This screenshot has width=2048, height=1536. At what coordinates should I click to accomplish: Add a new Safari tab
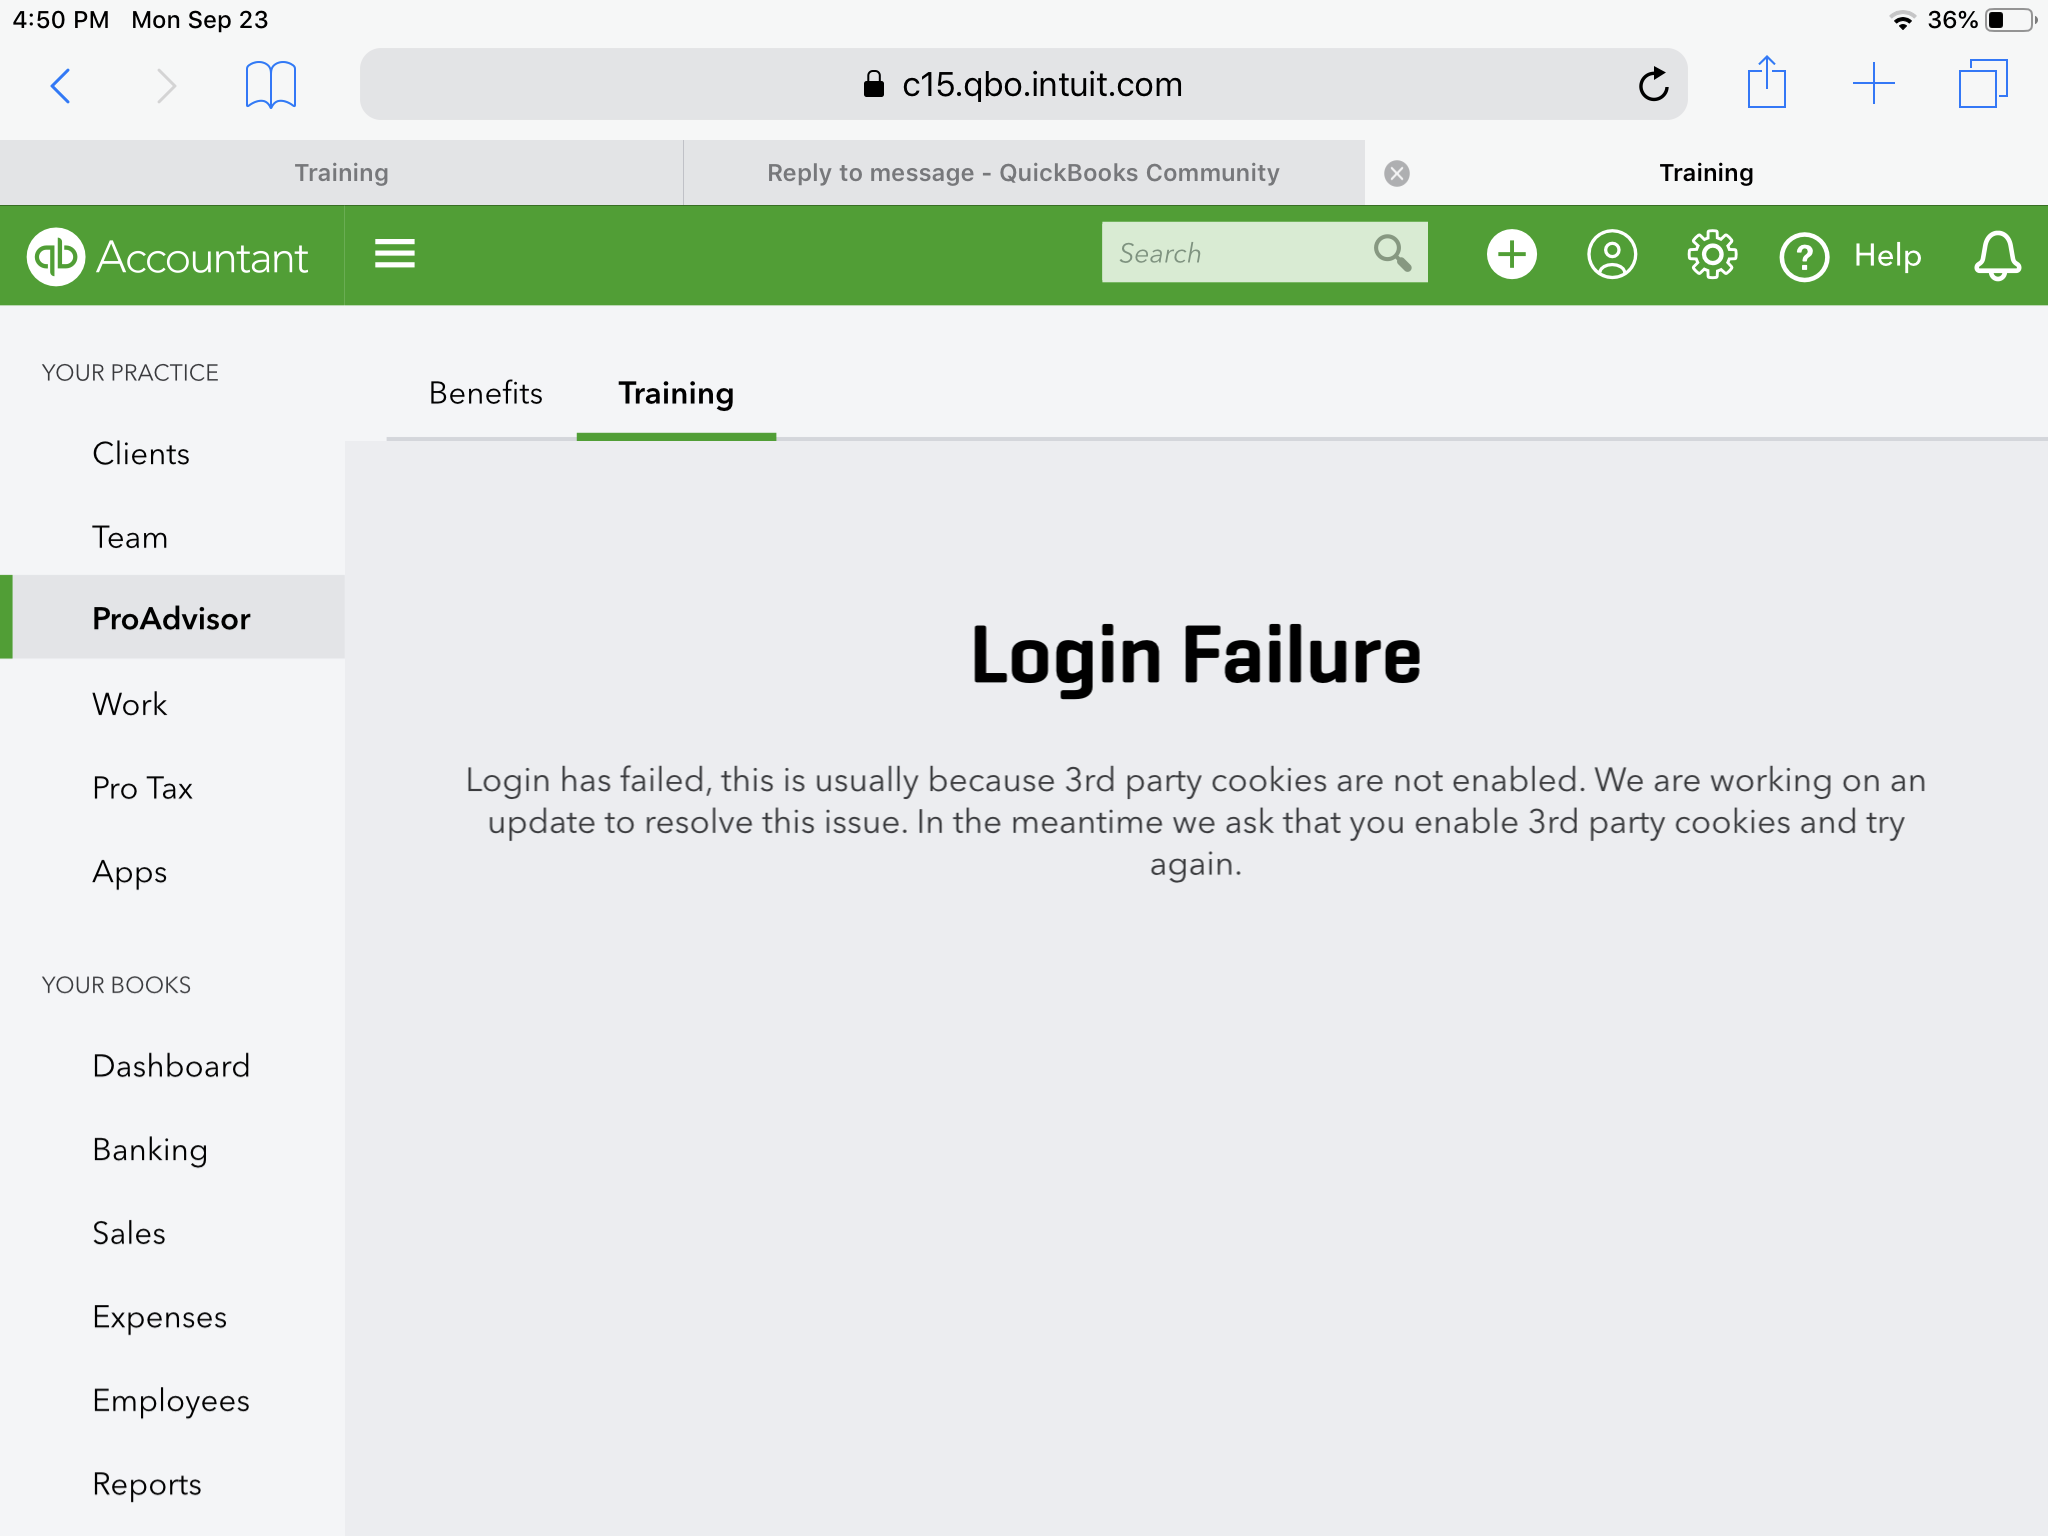tap(1873, 84)
